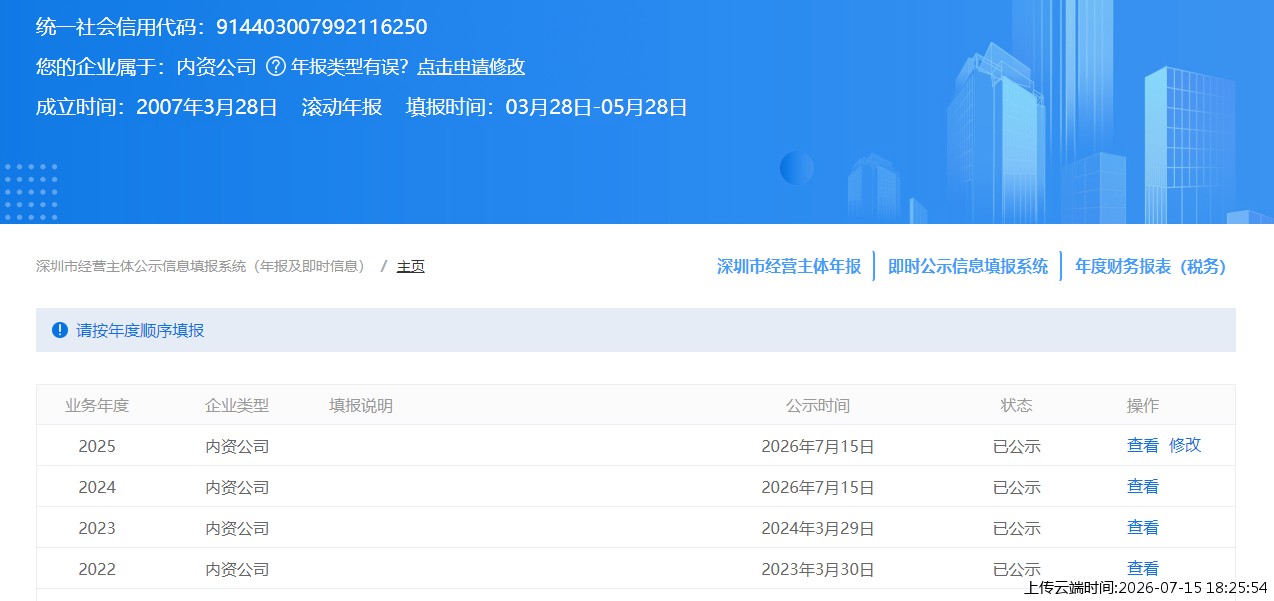Click the blue exclamation info icon
The height and width of the screenshot is (601, 1274).
coord(60,330)
